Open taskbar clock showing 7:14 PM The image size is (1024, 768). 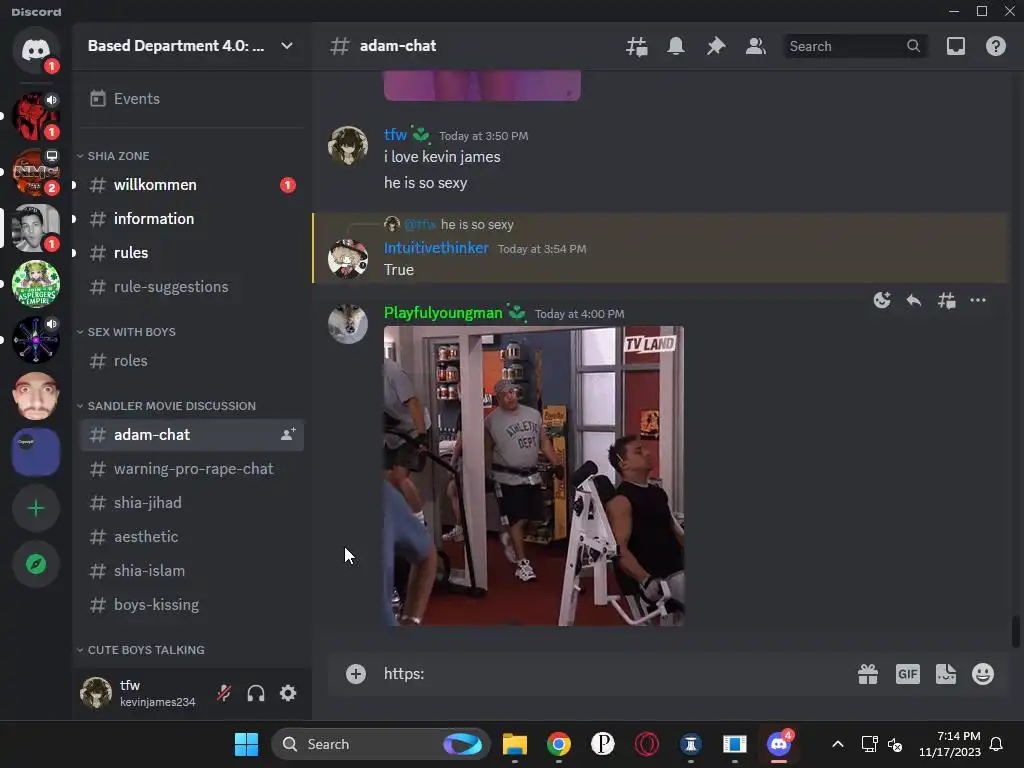tap(950, 744)
